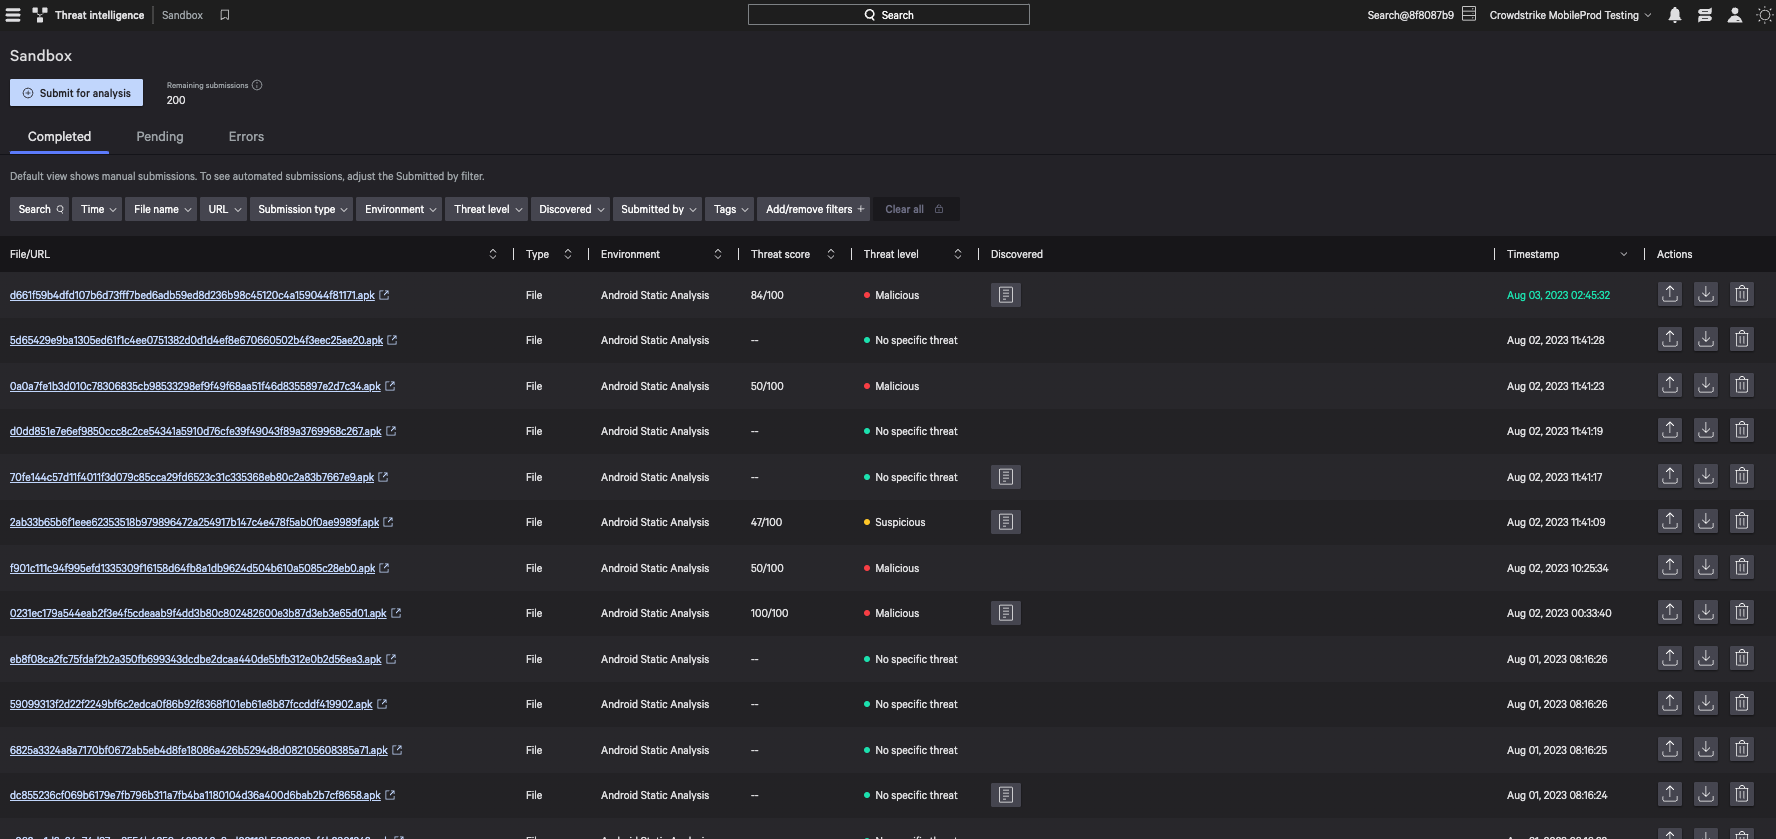
Task: Open the d661f59b4dfd apk file link
Action: point(192,295)
